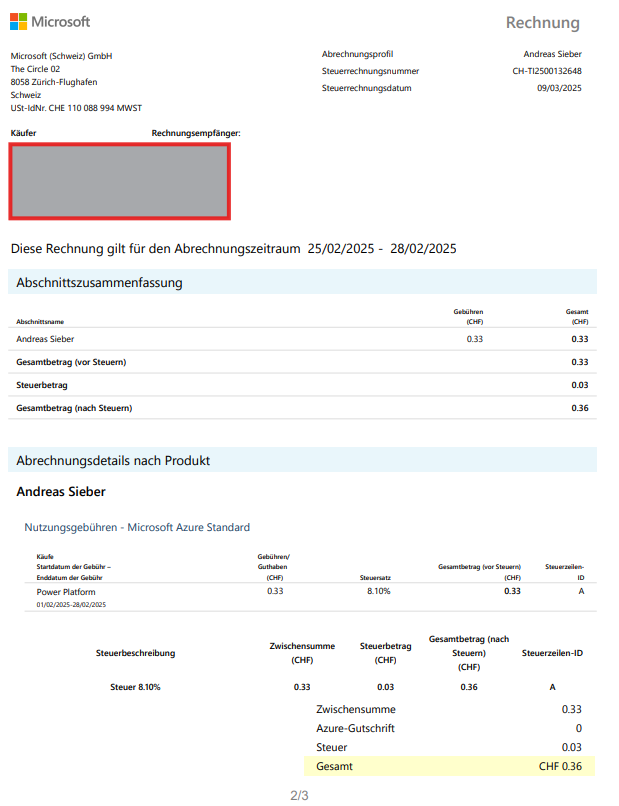
Task: Select 'Andreas Sieber' in the summary table row
Action: click(x=45, y=339)
